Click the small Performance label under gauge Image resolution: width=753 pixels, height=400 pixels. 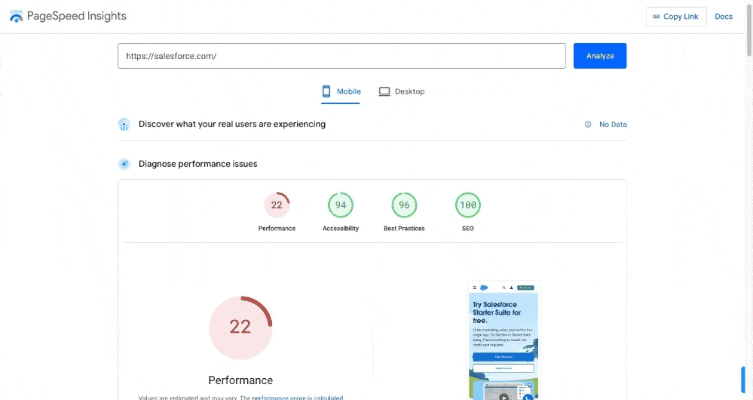click(277, 229)
